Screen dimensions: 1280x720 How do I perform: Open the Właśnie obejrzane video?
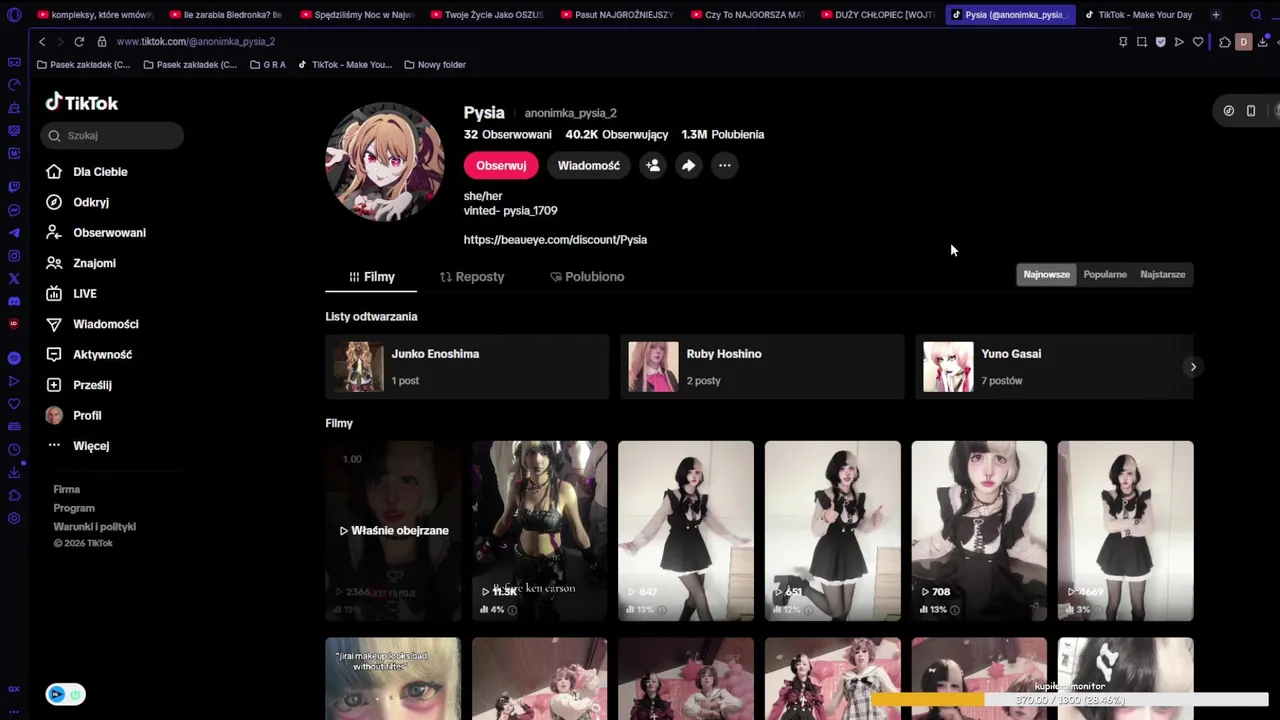[x=393, y=531]
